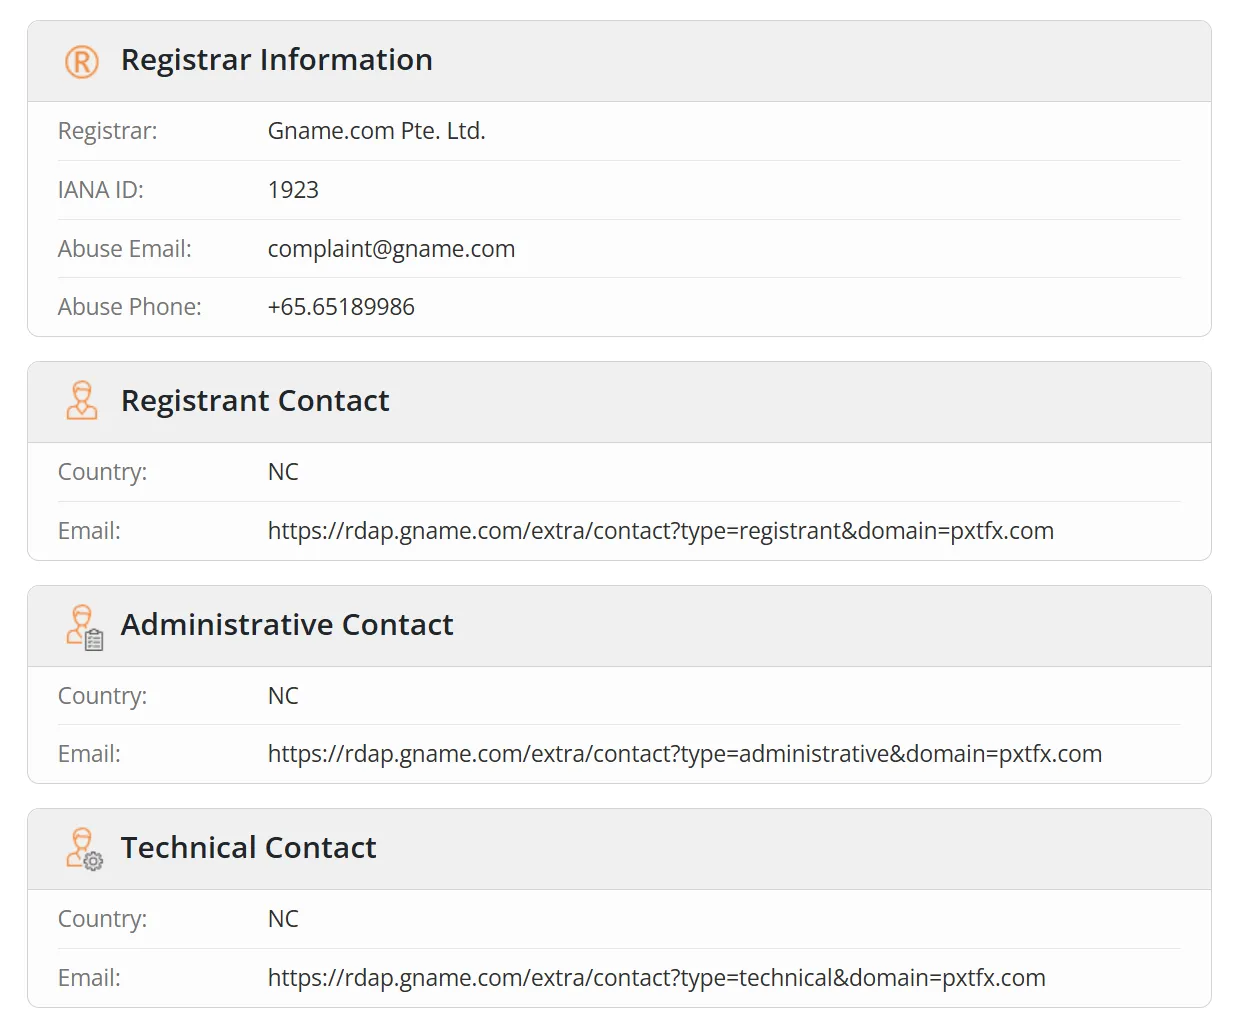Click the Registrant Contact country value NC
Screen dimensions: 1233x1030
coord(283,472)
